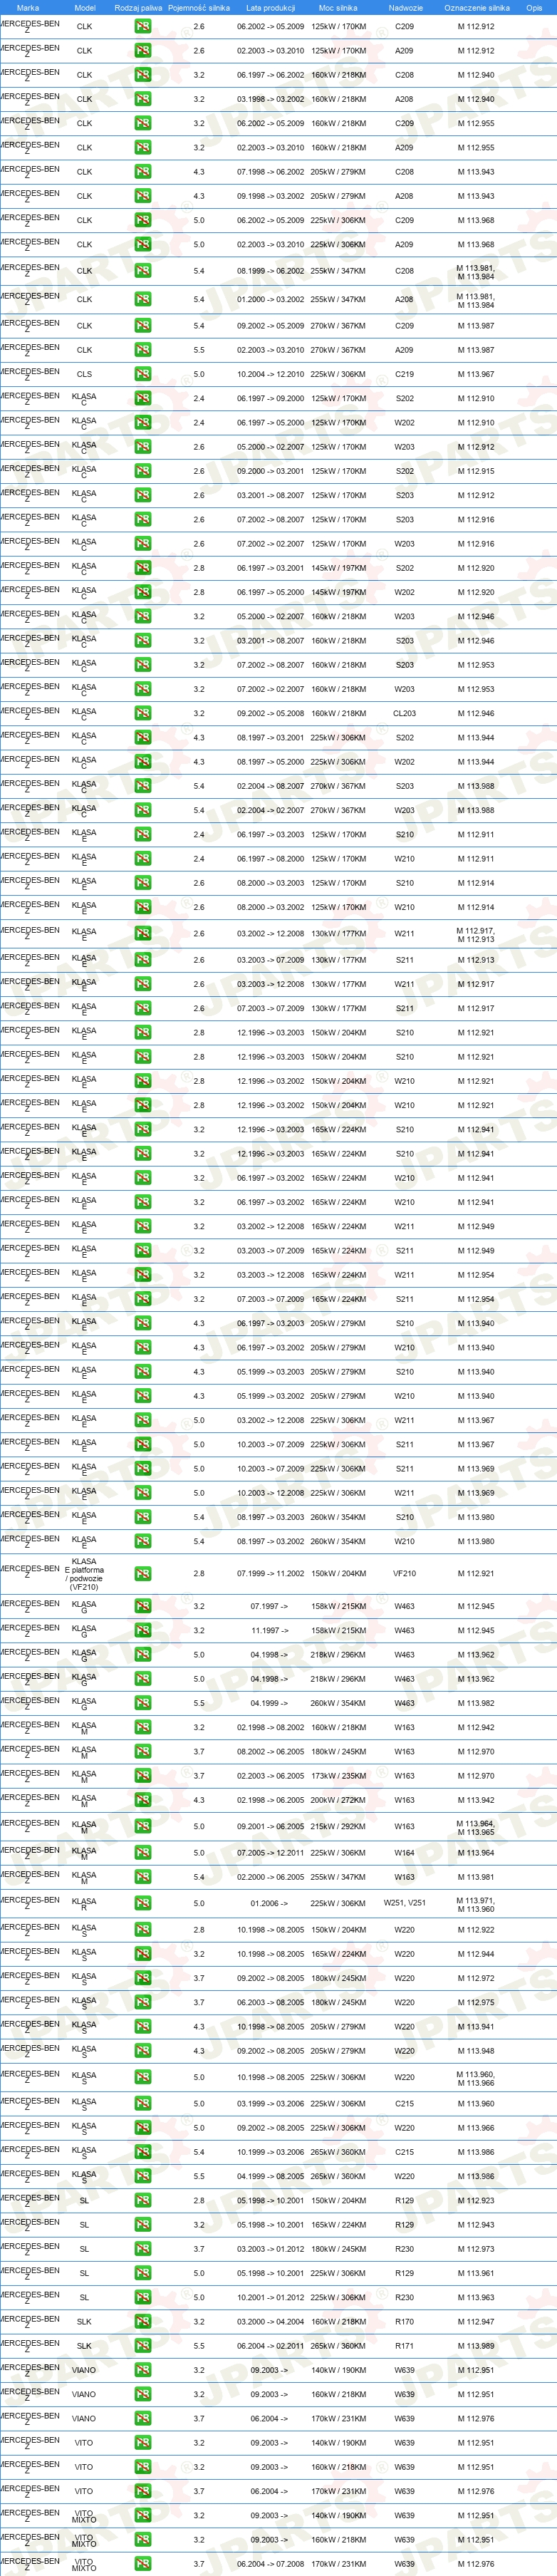Click fuel icon in Klasa S C215 M 113.986 row
This screenshot has width=557, height=2576.
(x=143, y=2152)
